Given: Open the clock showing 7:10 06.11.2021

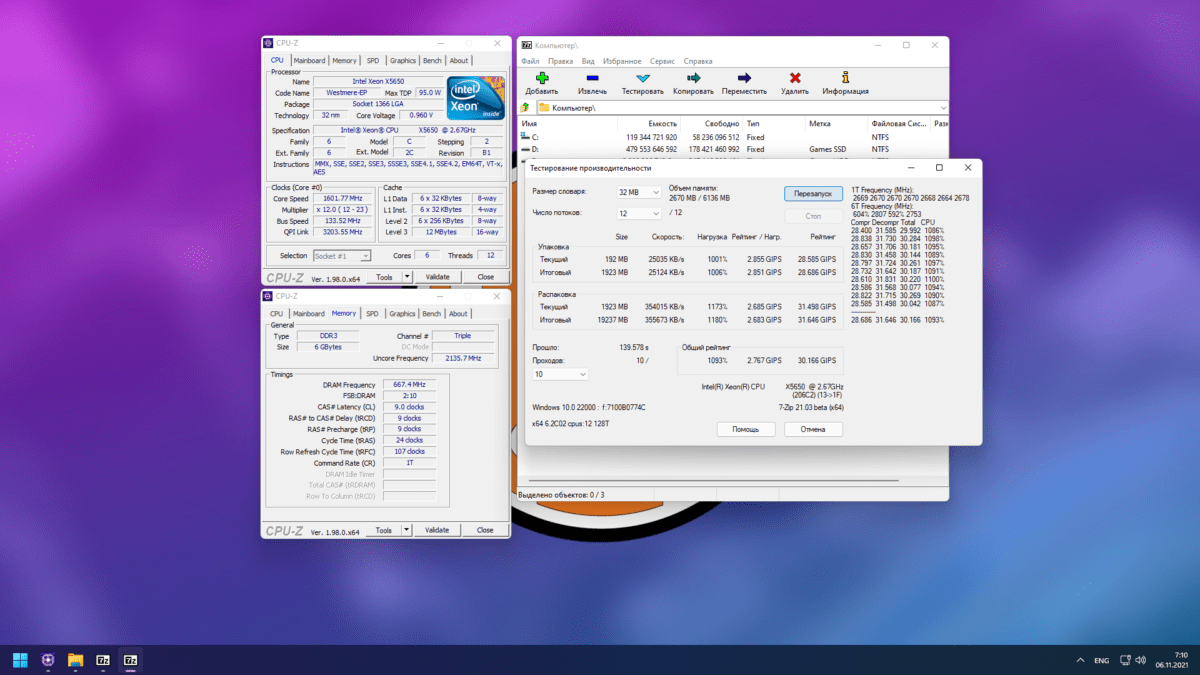Looking at the screenshot, I should pos(1174,660).
